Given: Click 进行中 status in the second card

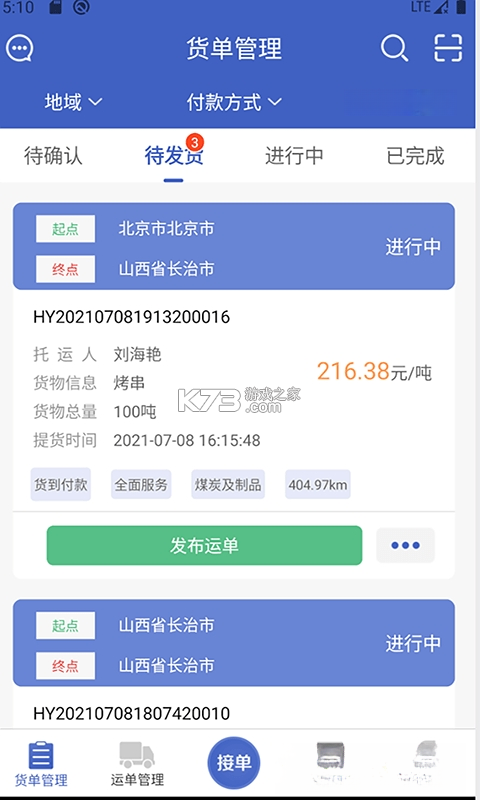Looking at the screenshot, I should point(413,643).
